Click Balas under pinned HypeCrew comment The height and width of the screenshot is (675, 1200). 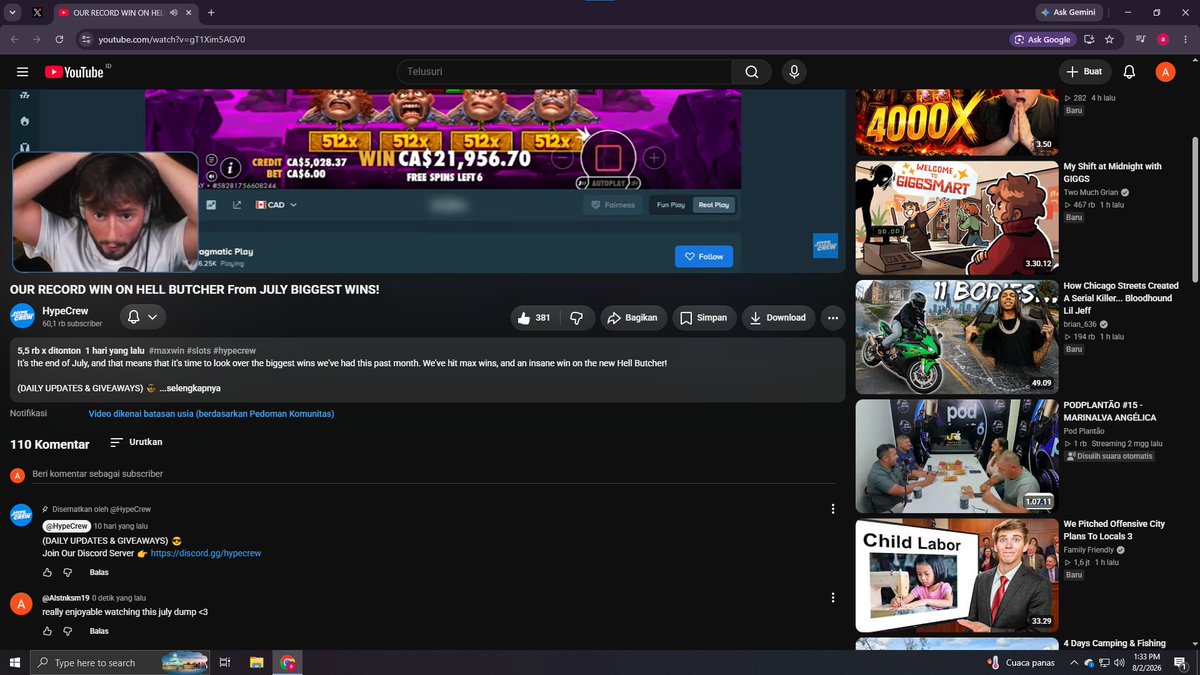99,572
